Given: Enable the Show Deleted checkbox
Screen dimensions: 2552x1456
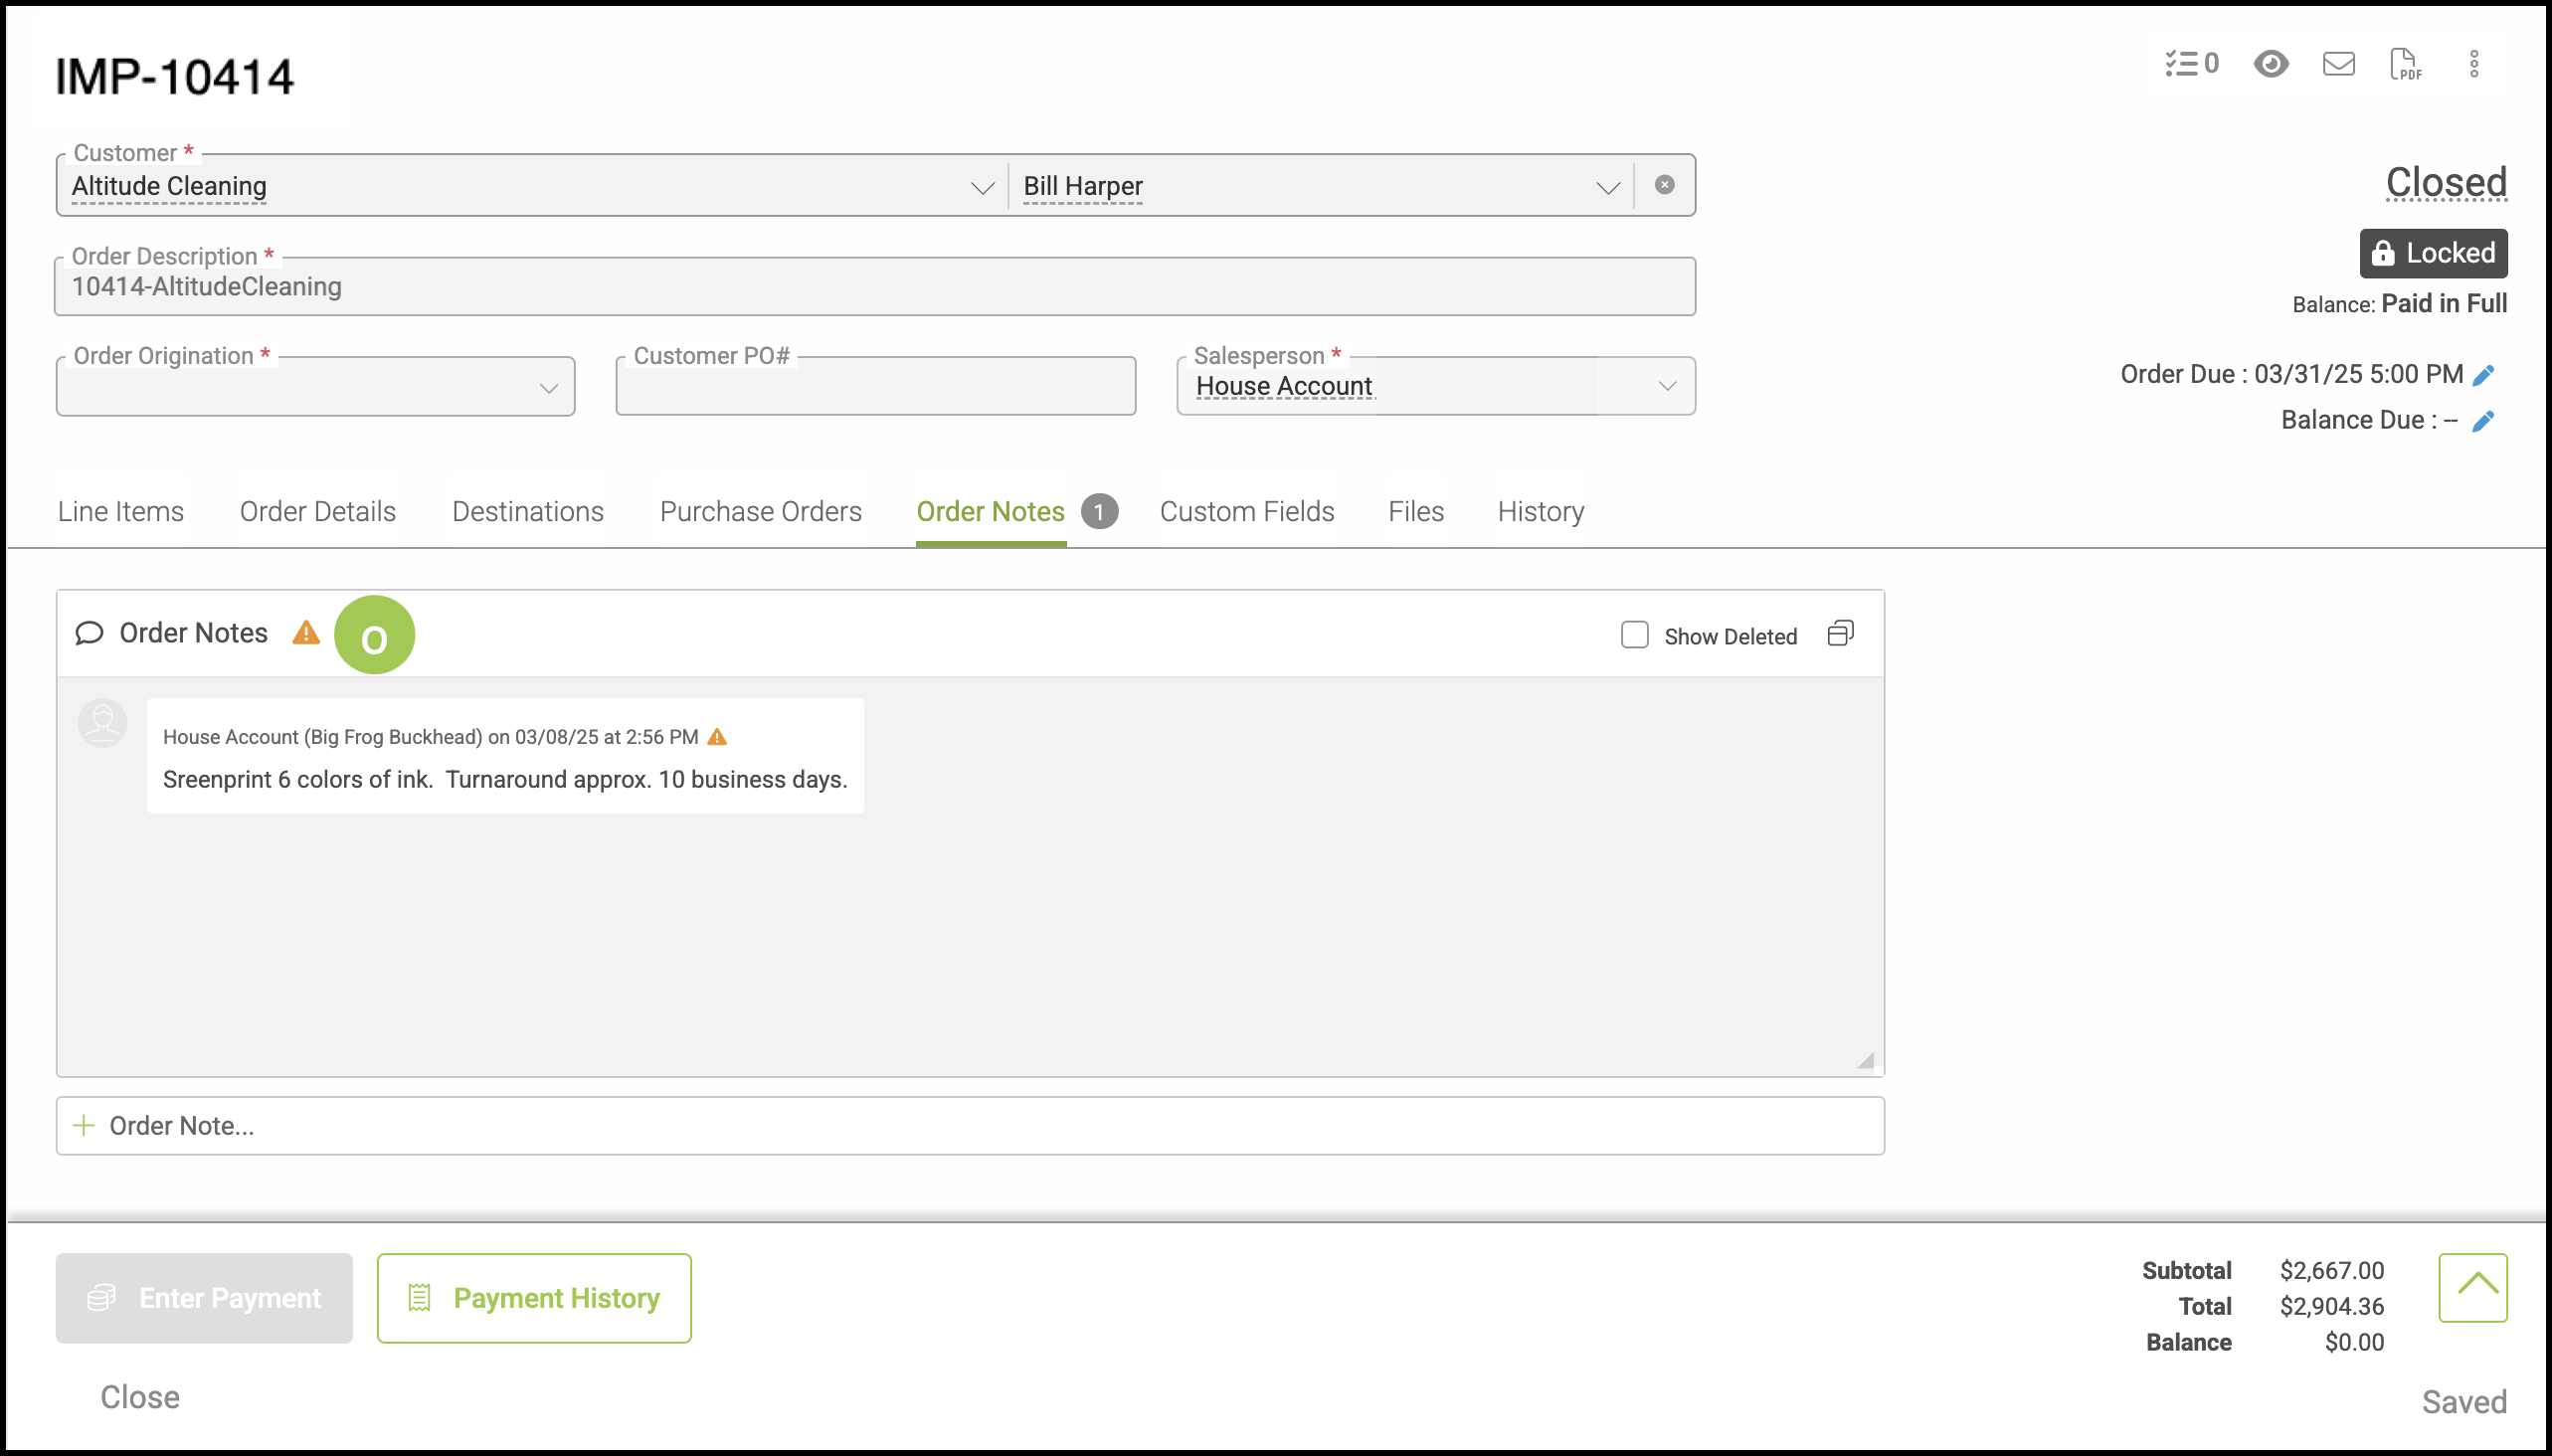Looking at the screenshot, I should pyautogui.click(x=1635, y=635).
